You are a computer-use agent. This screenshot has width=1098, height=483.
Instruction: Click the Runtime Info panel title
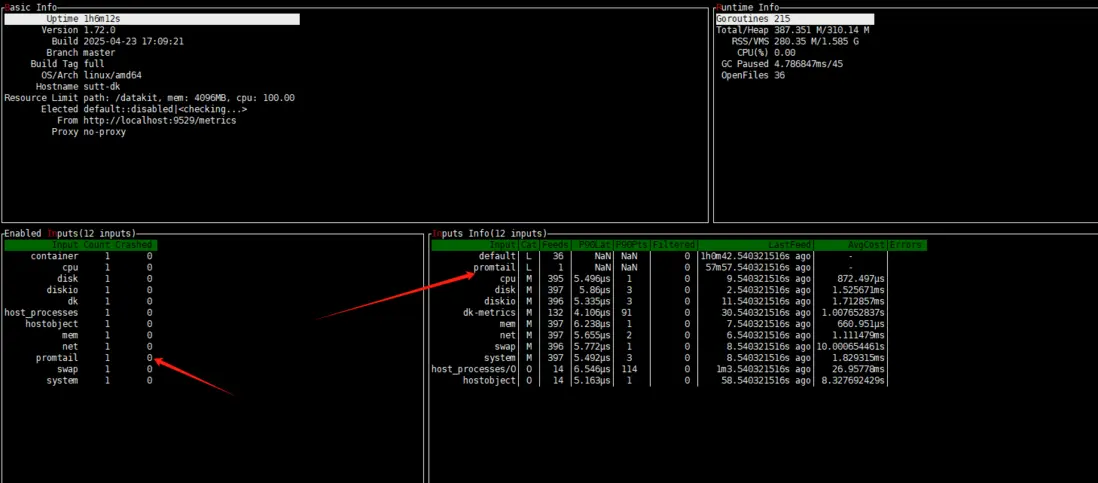pos(747,7)
